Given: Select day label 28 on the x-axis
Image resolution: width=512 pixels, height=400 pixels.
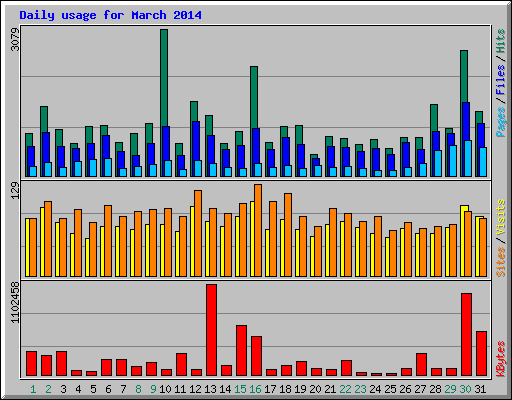Looking at the screenshot, I should click(435, 389).
